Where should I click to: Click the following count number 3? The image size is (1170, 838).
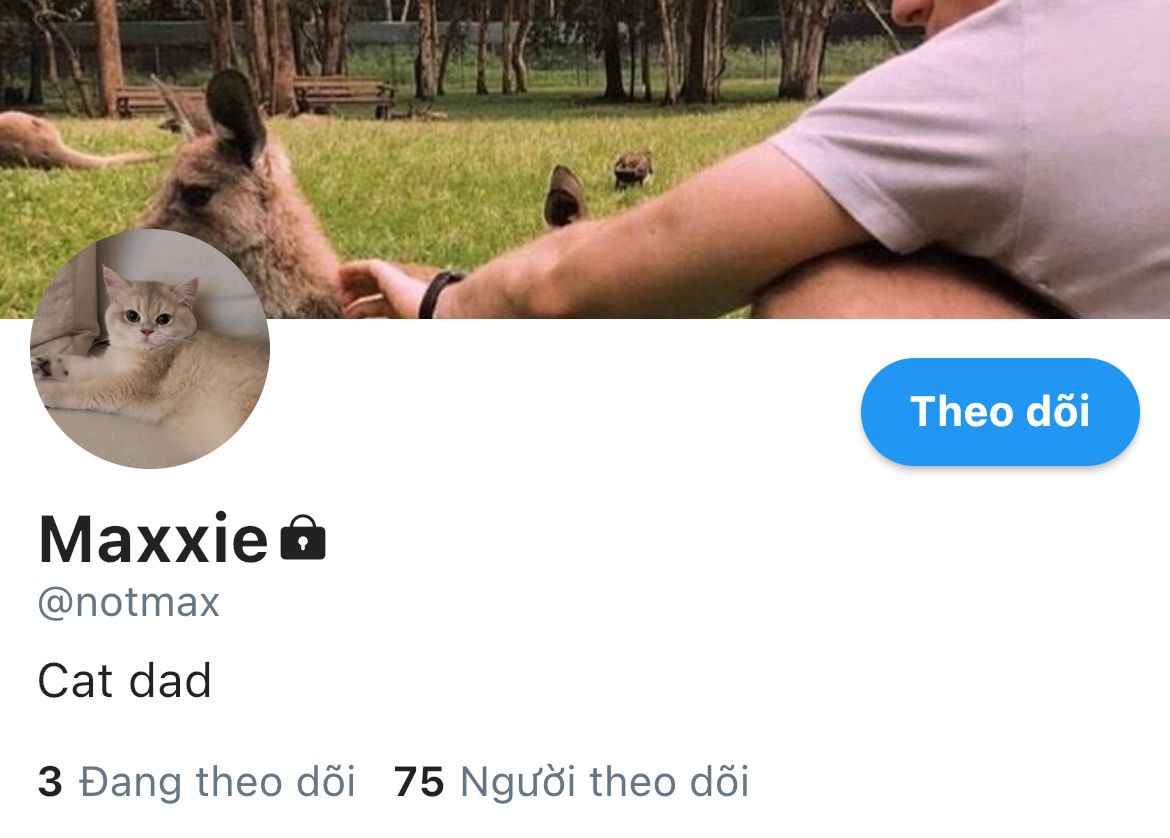coord(50,781)
